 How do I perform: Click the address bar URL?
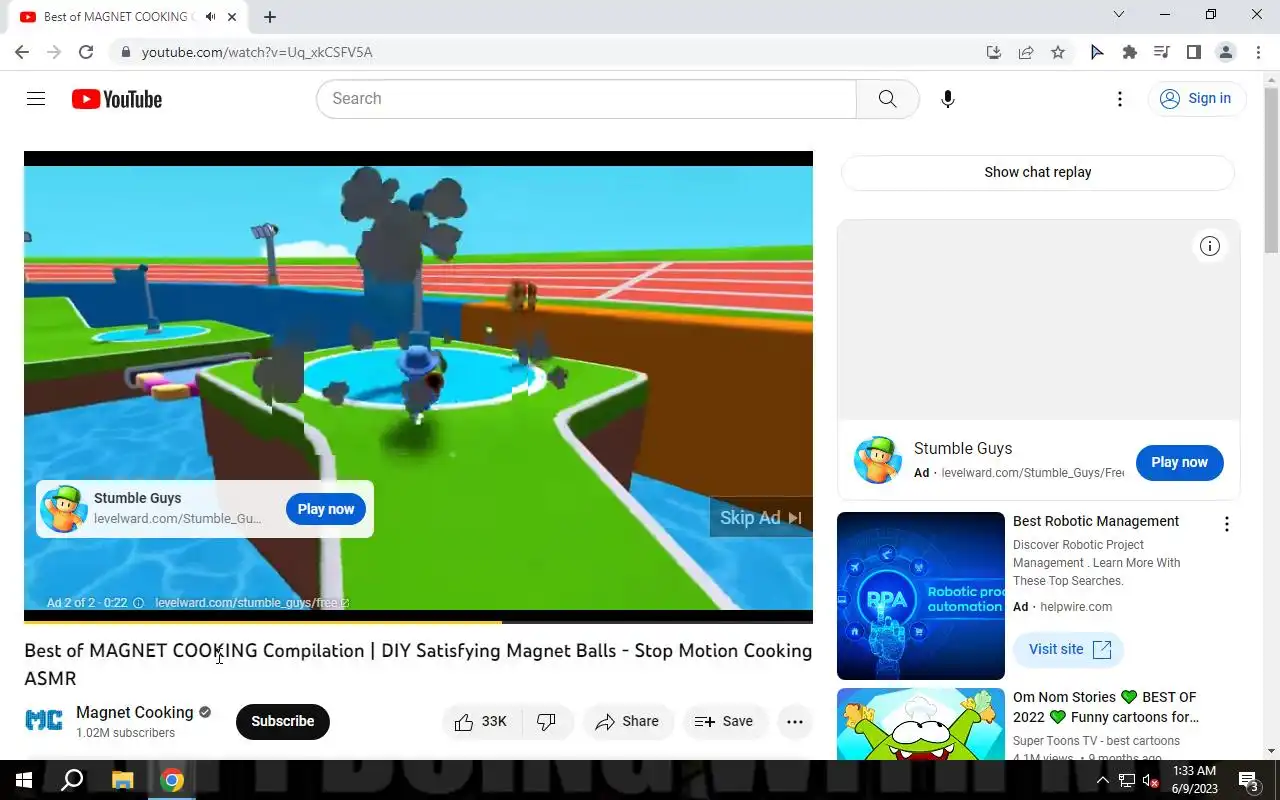tap(257, 52)
